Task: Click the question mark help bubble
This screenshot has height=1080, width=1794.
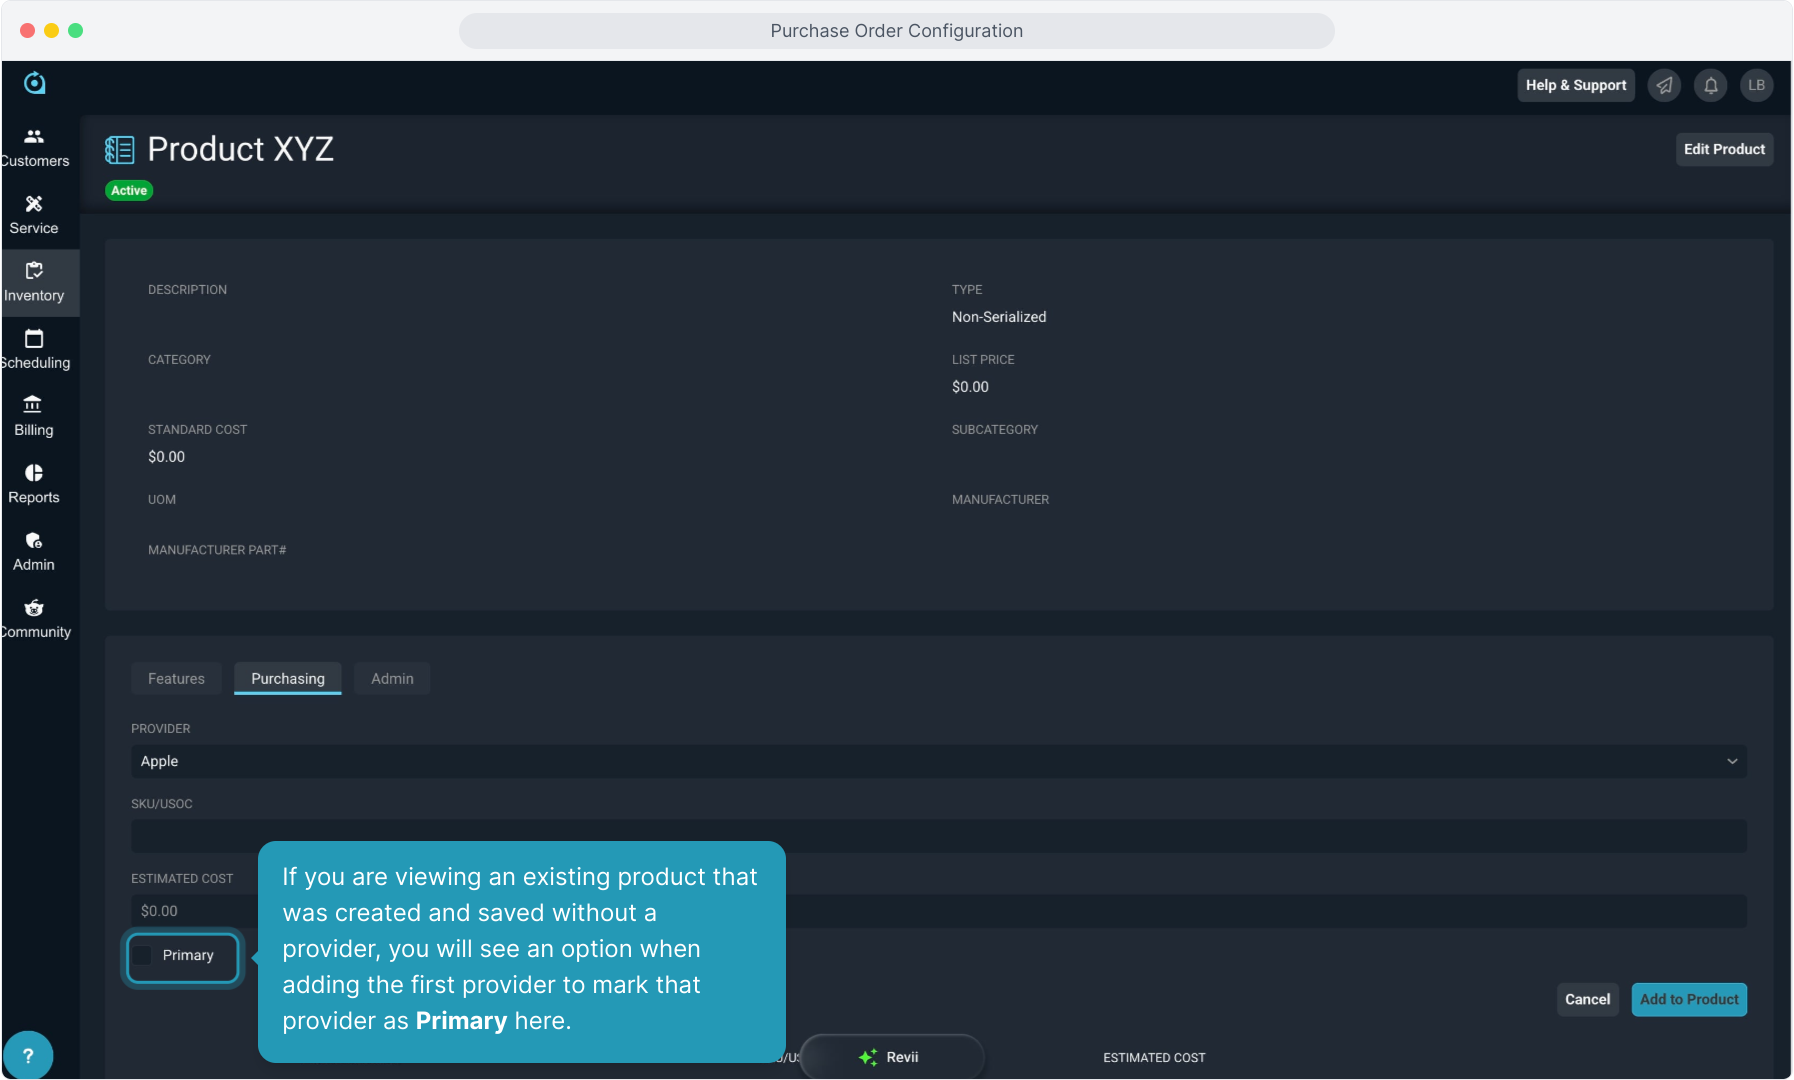Action: pos(28,1055)
